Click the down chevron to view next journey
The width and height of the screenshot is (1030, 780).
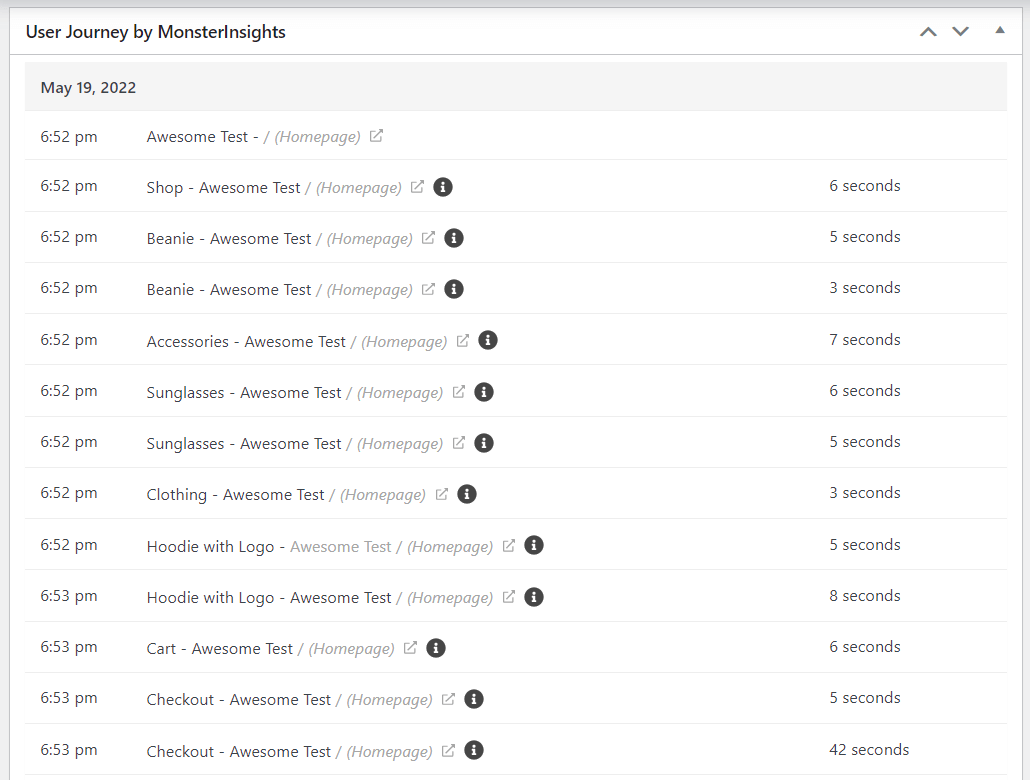click(x=960, y=31)
